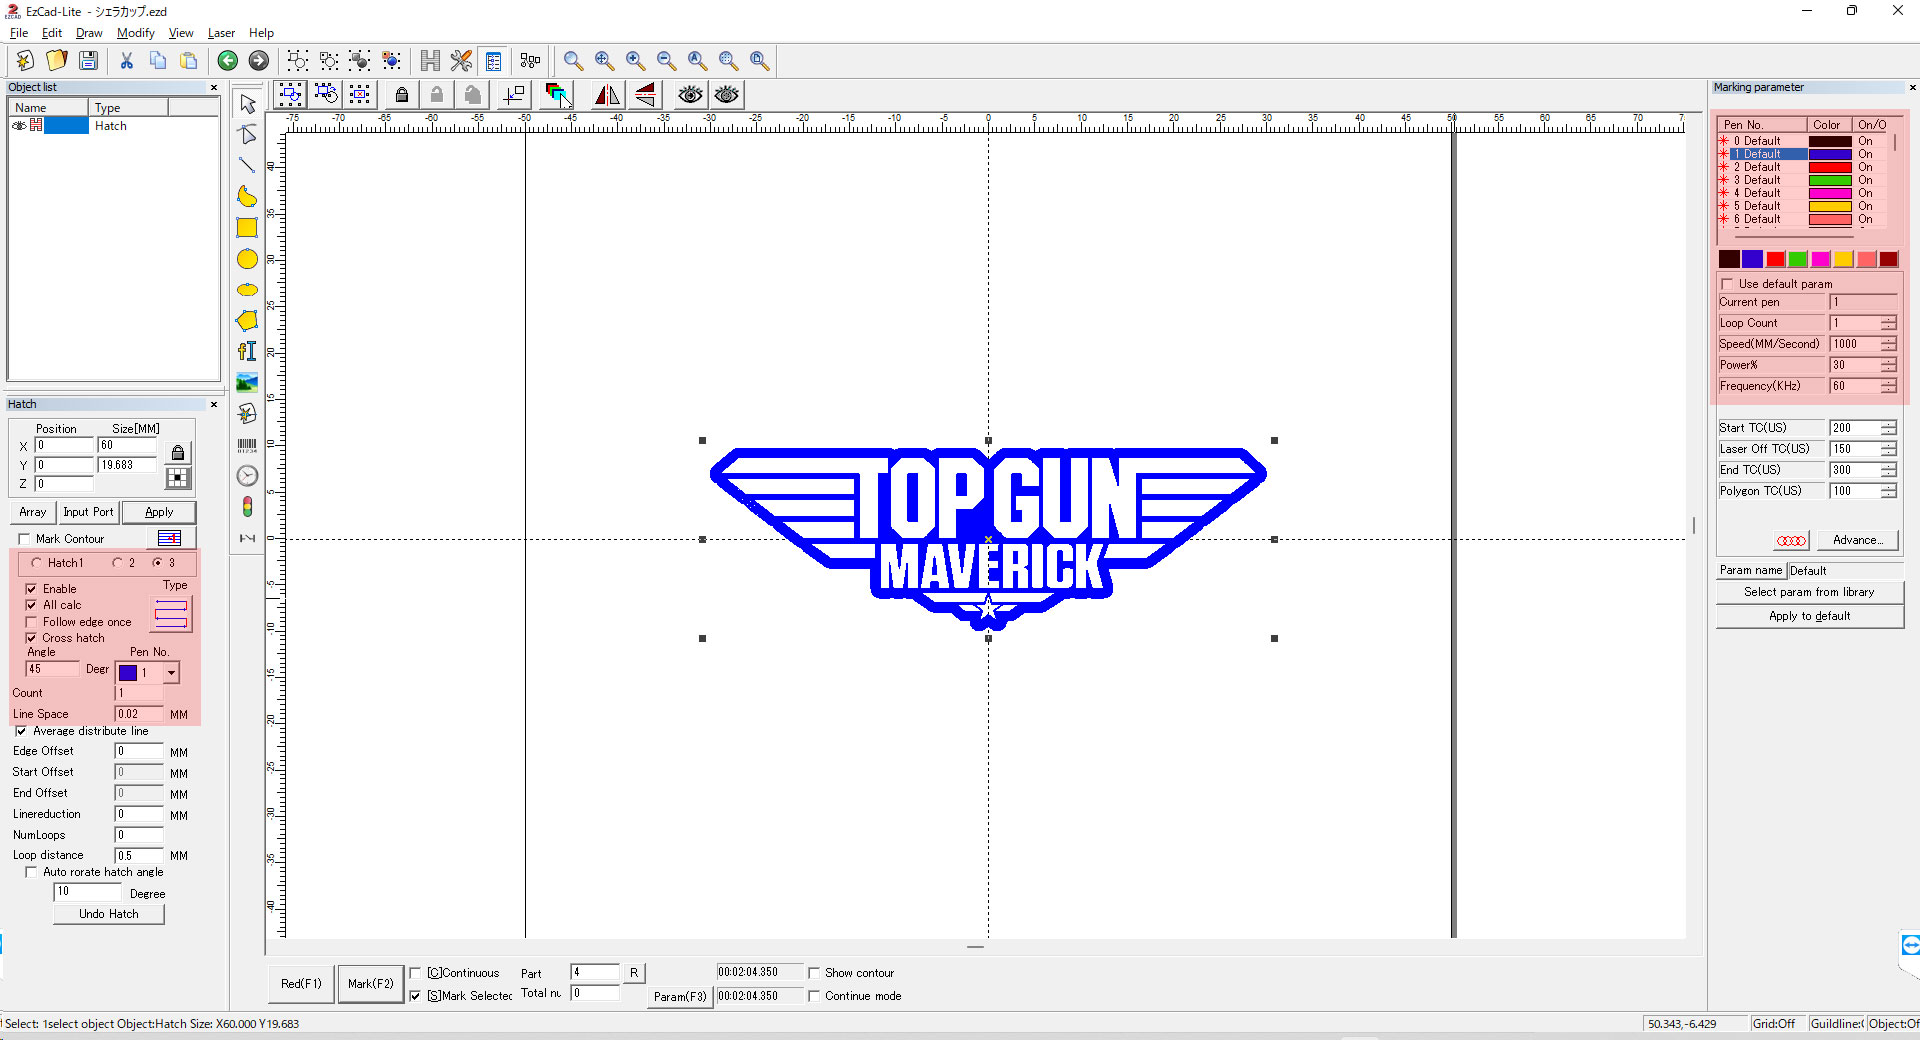
Task: Click the Apply button in Hatch panel
Action: (159, 512)
